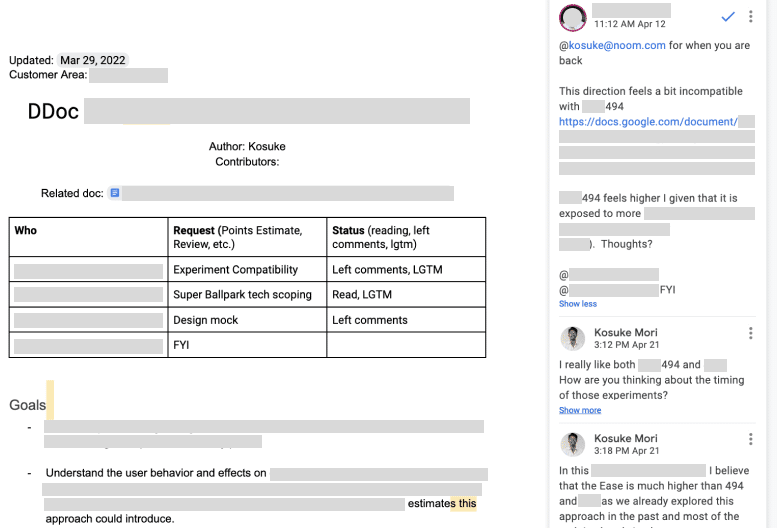This screenshot has height=528, width=777.
Task: Click the Goals heading
Action: click(27, 405)
